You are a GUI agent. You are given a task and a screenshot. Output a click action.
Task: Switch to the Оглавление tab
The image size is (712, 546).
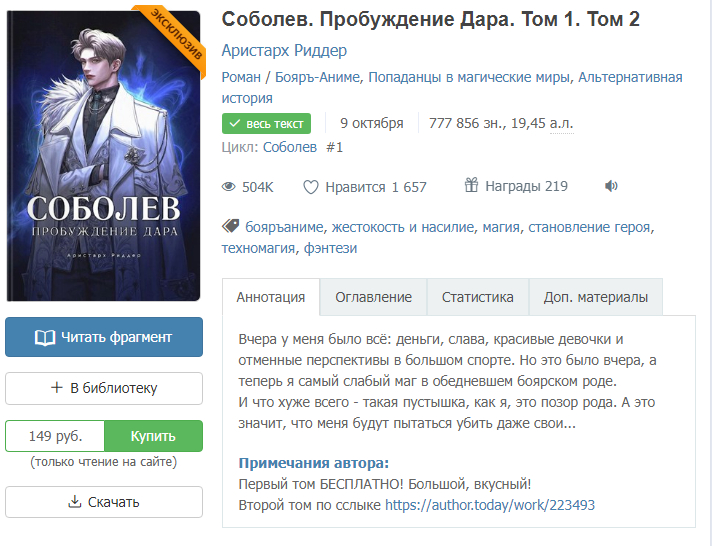(x=373, y=297)
